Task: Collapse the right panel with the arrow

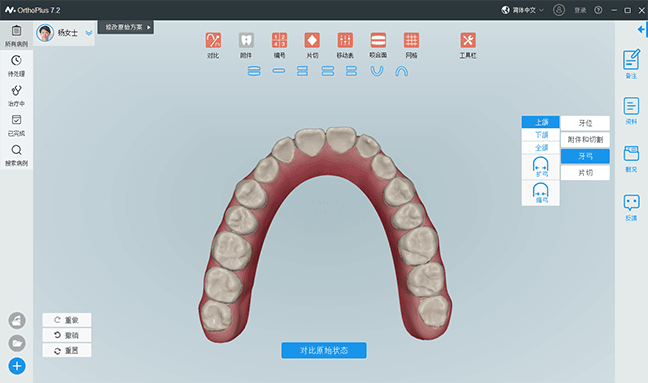Action: (641, 29)
